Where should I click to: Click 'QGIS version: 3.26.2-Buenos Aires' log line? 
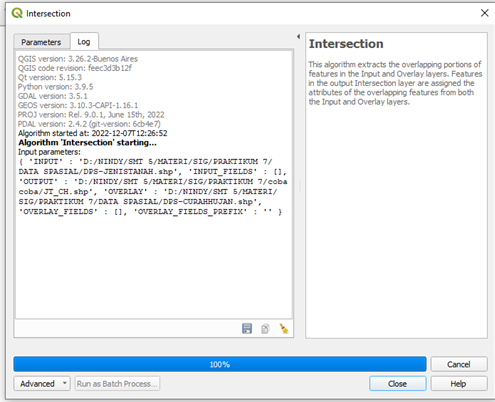tap(78, 59)
